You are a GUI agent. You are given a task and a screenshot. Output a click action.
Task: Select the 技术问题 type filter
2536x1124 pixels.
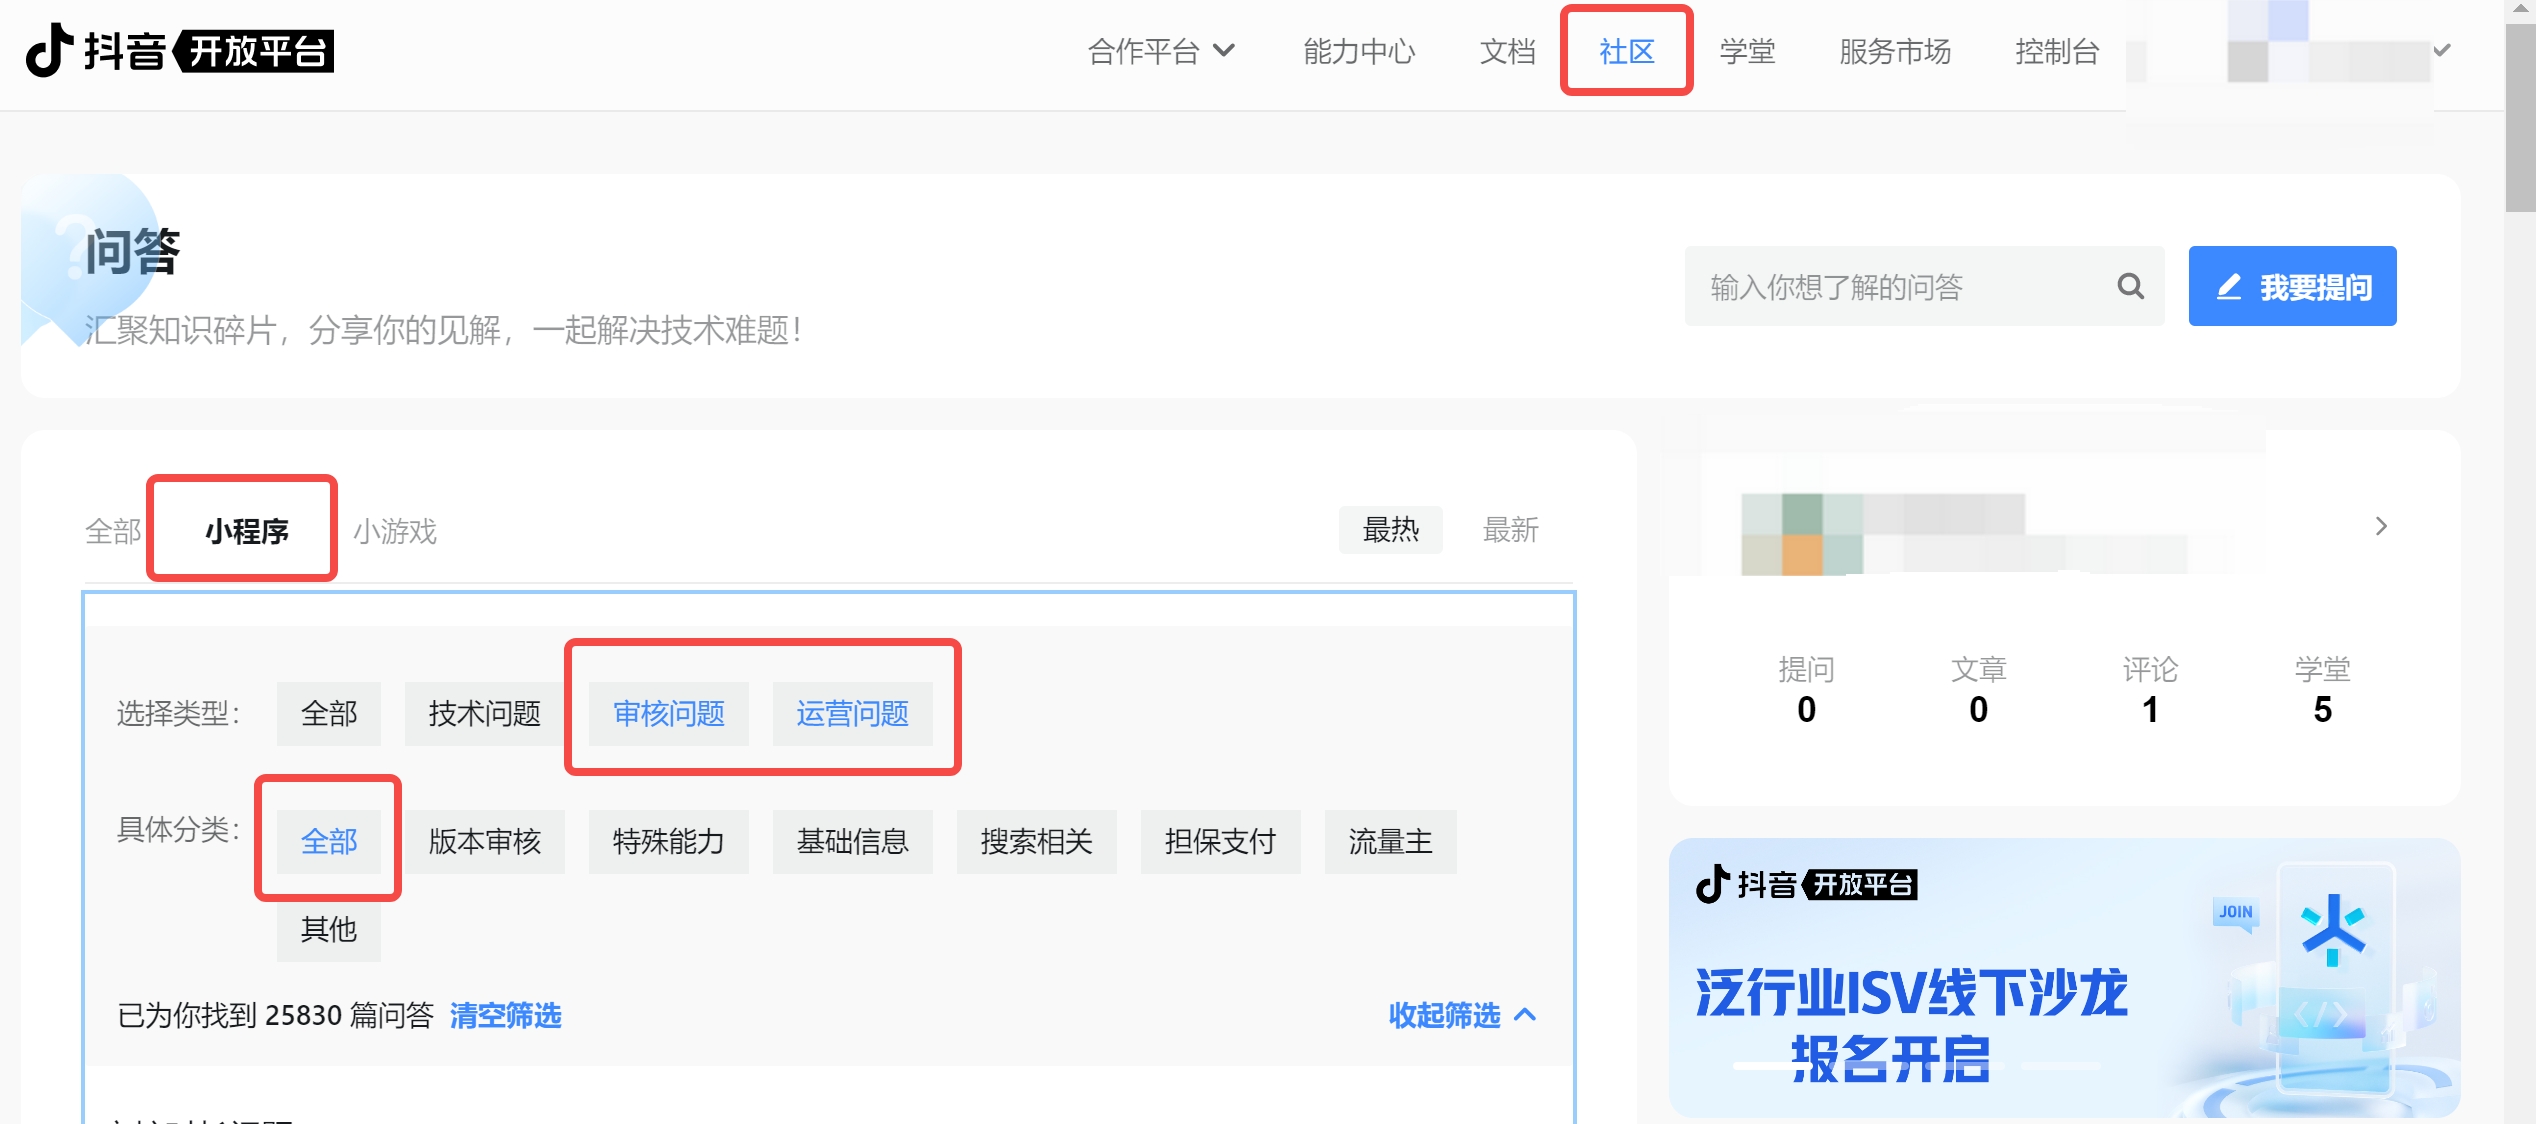[x=484, y=713]
